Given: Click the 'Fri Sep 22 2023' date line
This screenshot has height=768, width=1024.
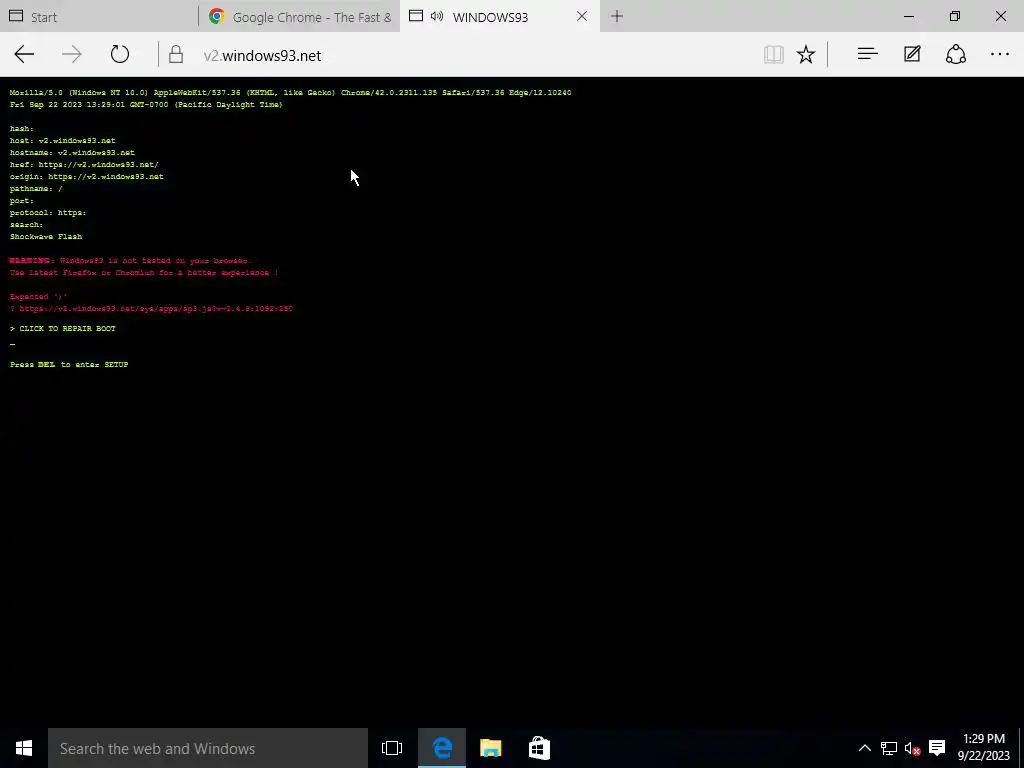Looking at the screenshot, I should [x=146, y=104].
